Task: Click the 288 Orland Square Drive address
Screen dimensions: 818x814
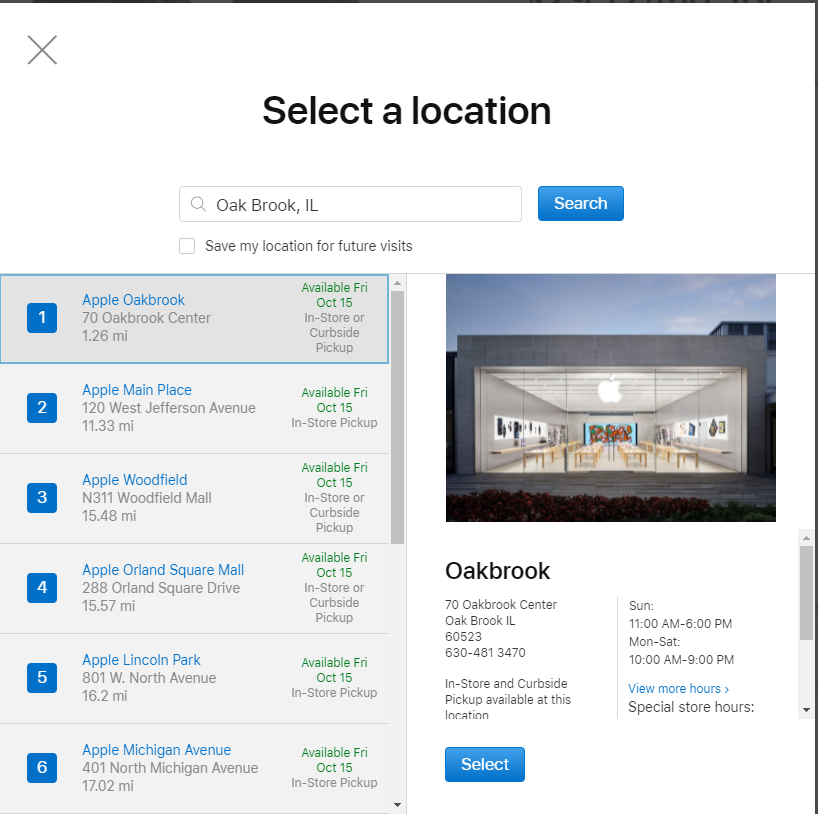Action: click(x=161, y=588)
